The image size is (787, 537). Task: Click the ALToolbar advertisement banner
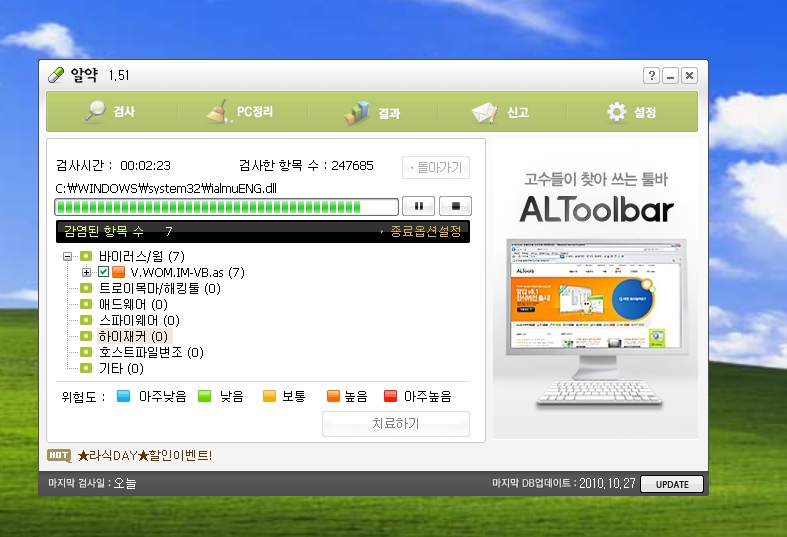(595, 289)
